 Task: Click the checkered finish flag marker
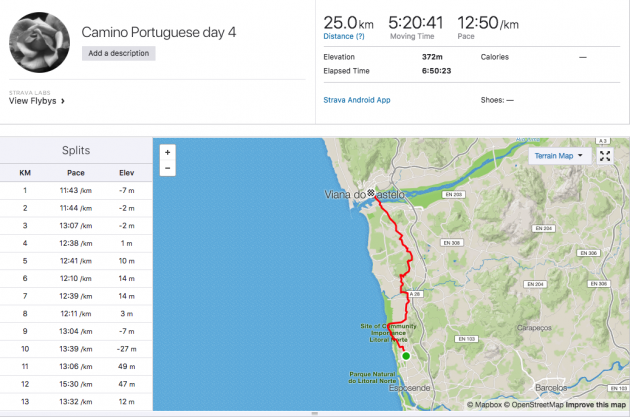click(369, 190)
